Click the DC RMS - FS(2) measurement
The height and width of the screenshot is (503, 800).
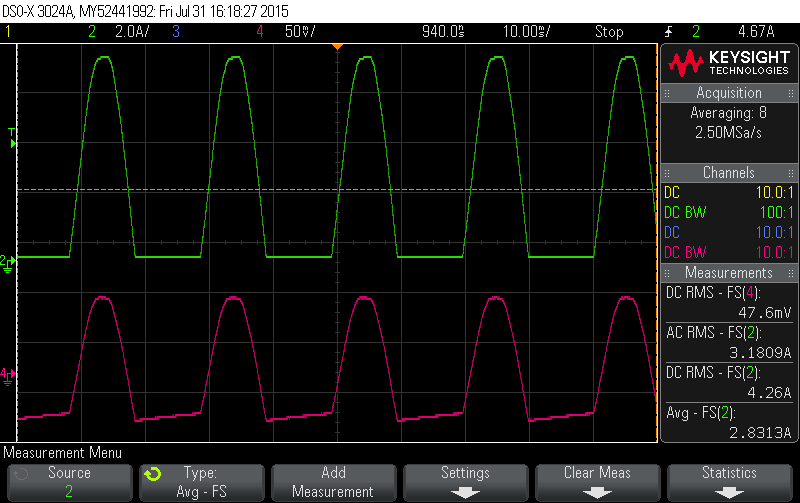[x=713, y=373]
